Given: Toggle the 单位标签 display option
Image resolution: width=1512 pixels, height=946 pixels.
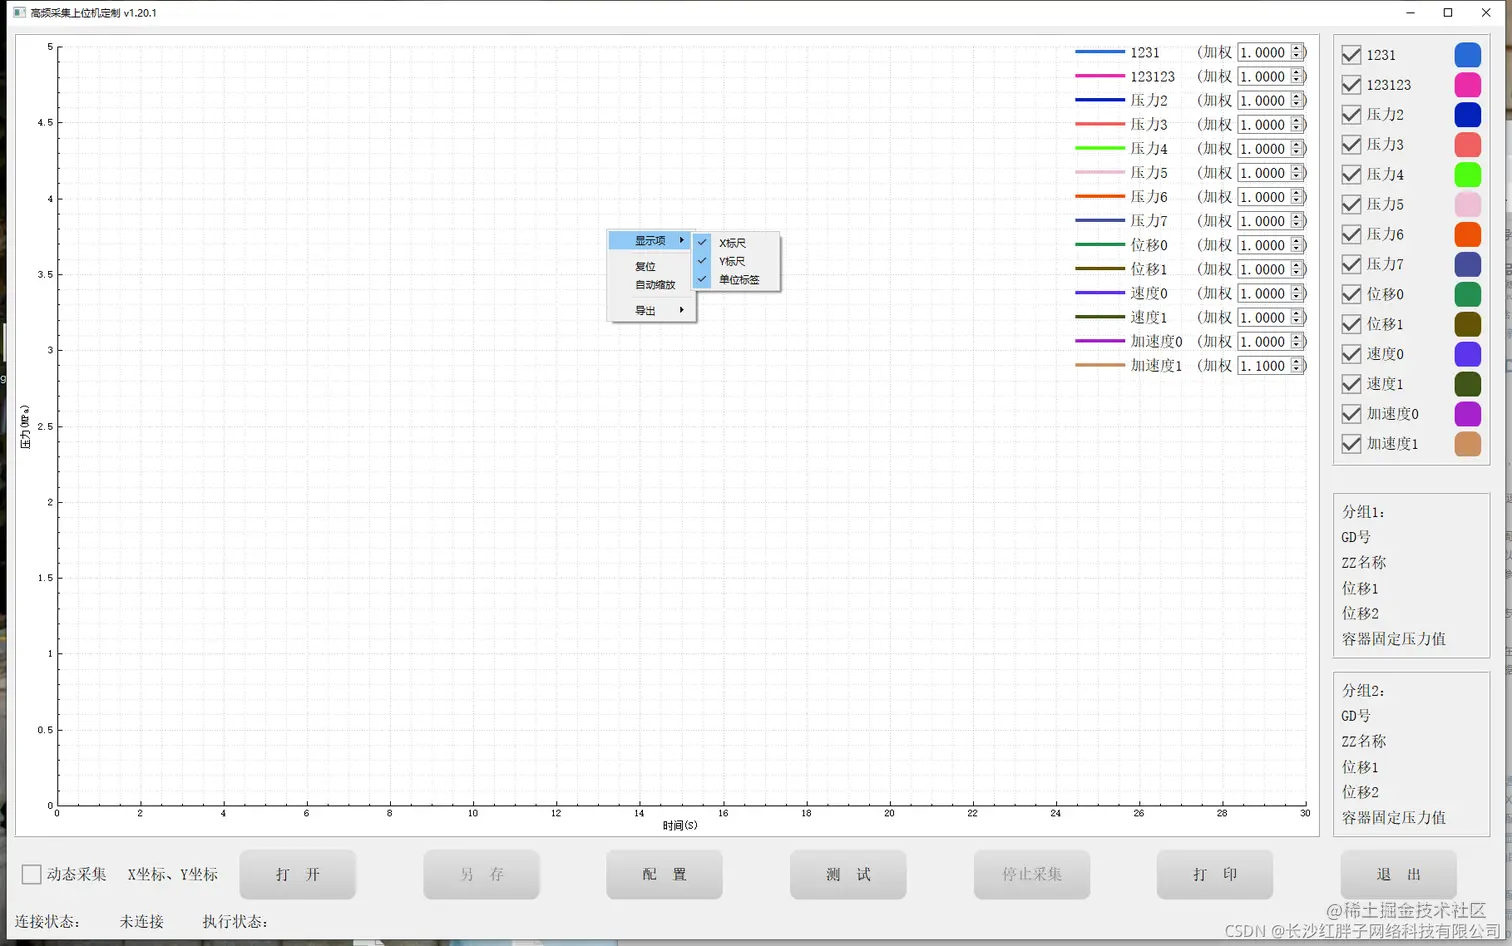Looking at the screenshot, I should tap(736, 280).
